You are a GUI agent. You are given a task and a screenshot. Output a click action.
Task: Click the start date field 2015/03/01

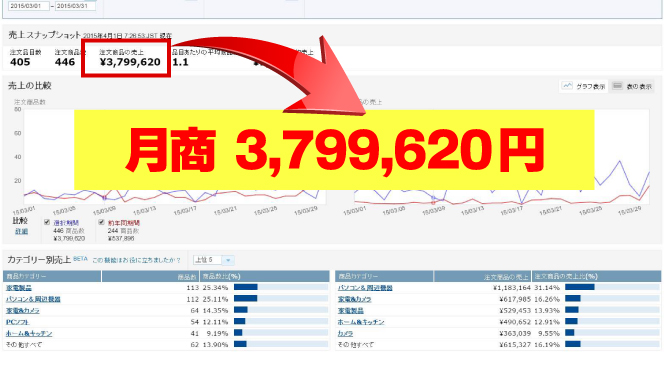pos(29,6)
